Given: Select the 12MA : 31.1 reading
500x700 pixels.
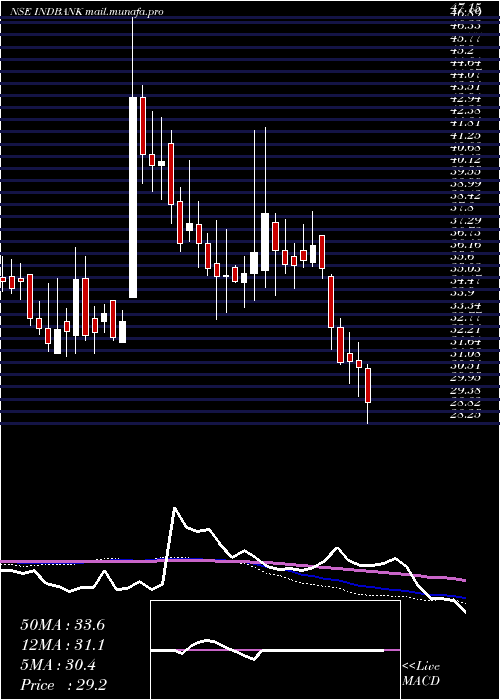Looking at the screenshot, I should 62,645.
